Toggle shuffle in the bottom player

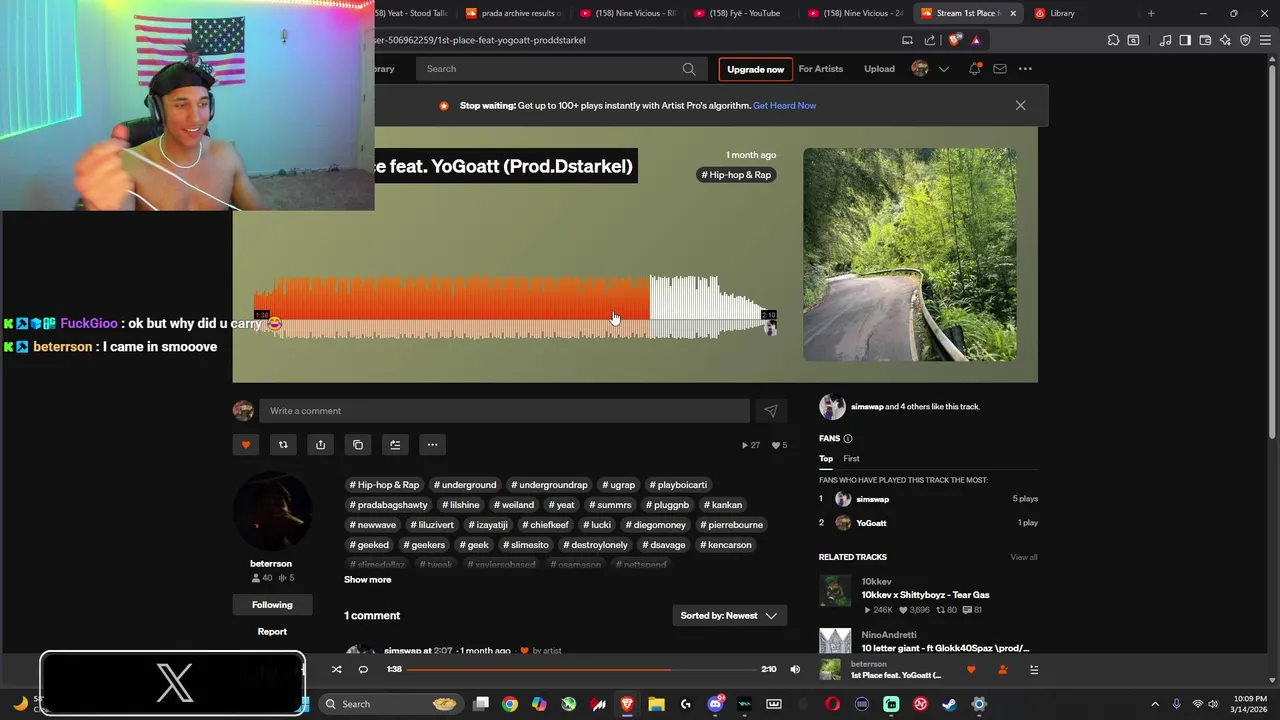(336, 669)
